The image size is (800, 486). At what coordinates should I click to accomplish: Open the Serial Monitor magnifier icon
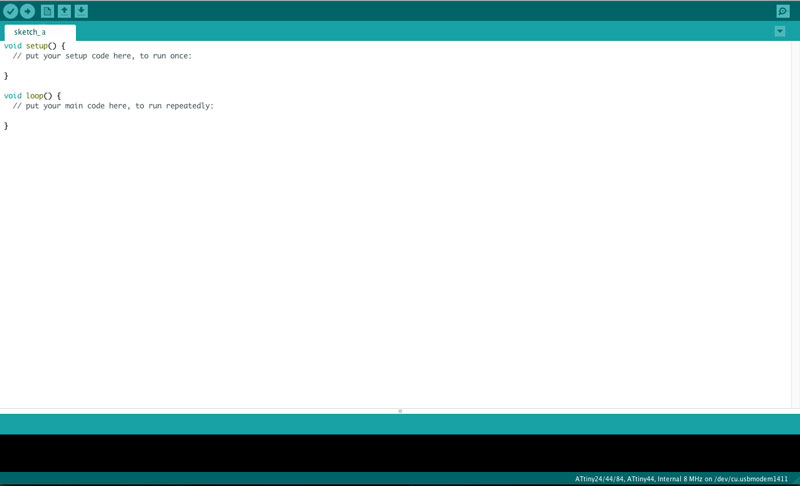pyautogui.click(x=783, y=11)
